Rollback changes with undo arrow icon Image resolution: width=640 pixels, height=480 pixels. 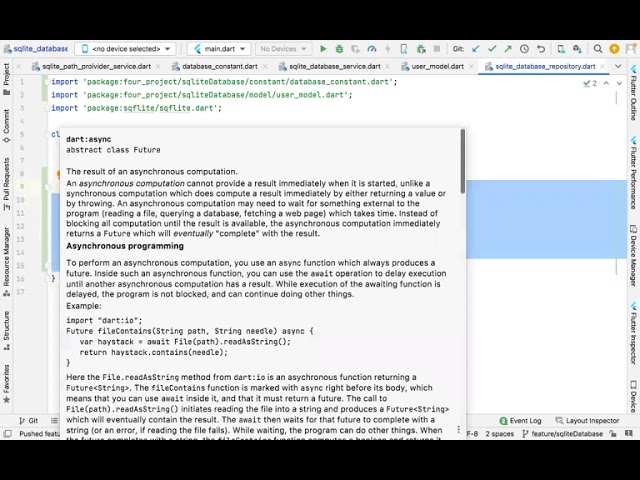(541, 49)
